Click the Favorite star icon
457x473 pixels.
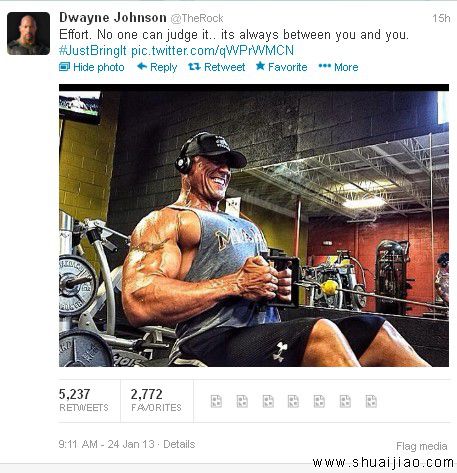(x=260, y=66)
